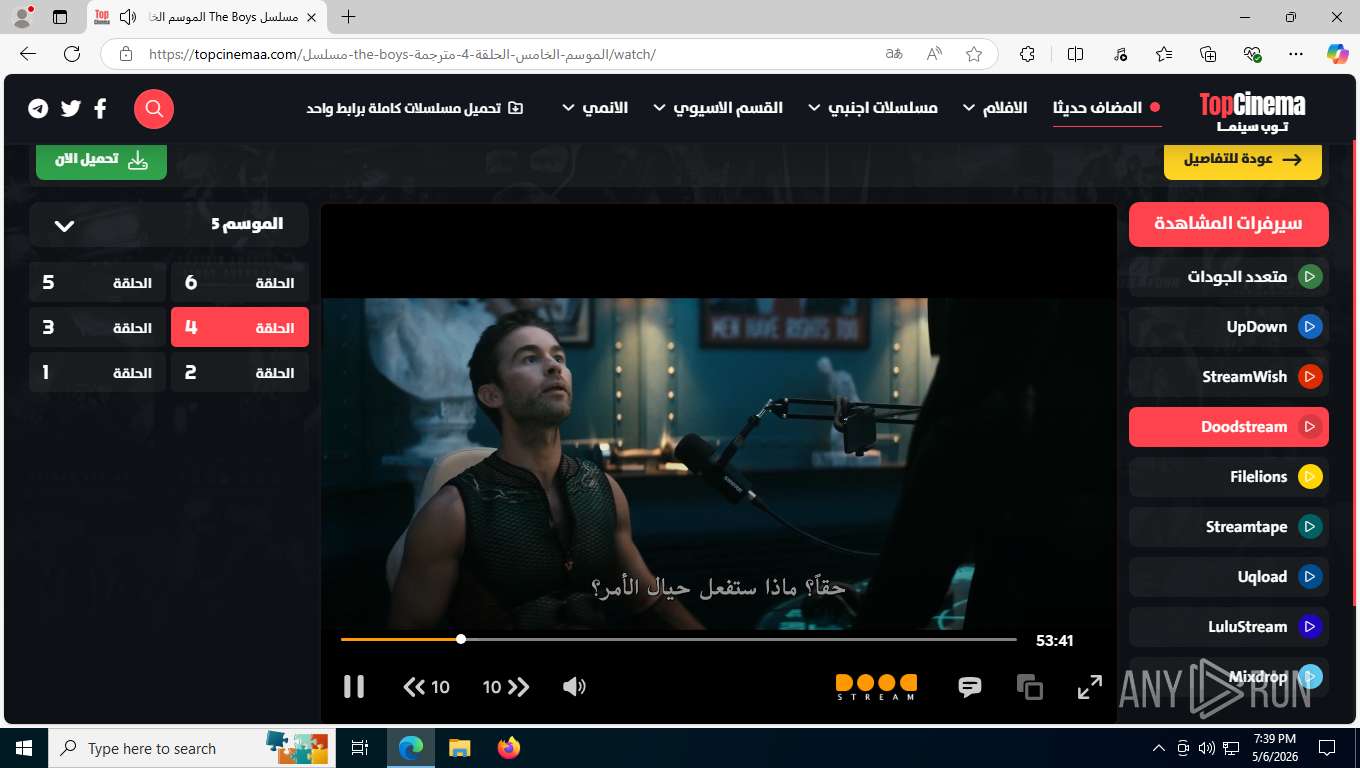Open browser essentials heart icon
Viewport: 1360px width, 768px height.
tap(1252, 54)
